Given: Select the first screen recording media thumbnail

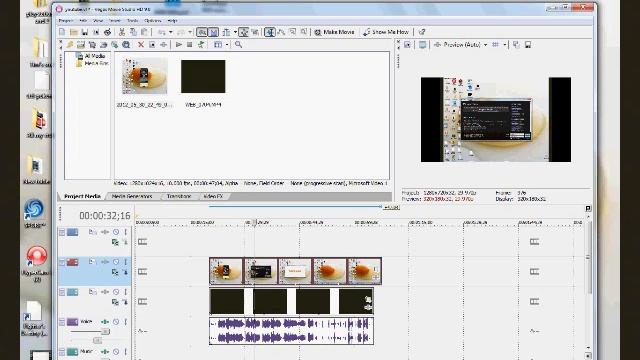Looking at the screenshot, I should click(x=144, y=76).
